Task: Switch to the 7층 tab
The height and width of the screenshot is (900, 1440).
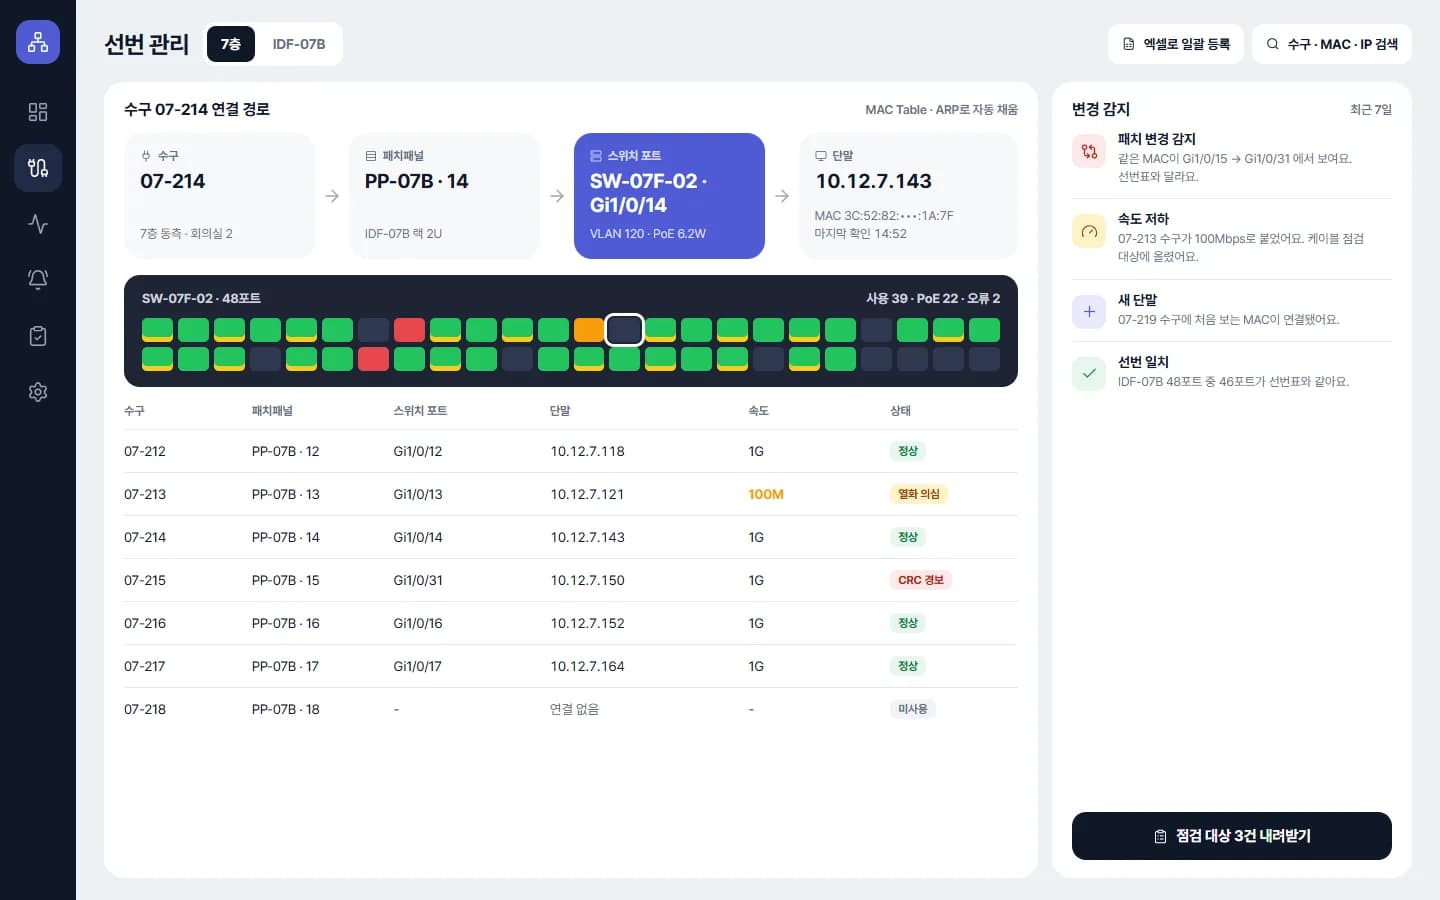Action: click(231, 44)
